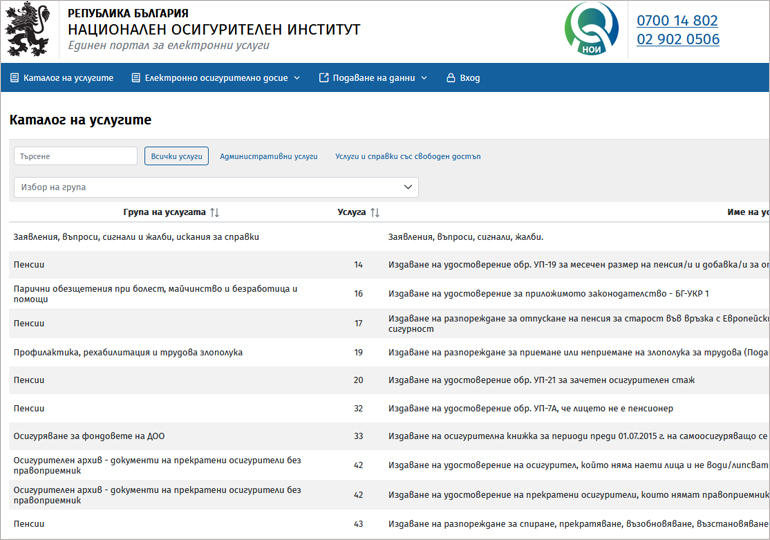This screenshot has width=770, height=540.
Task: Click the lock icon beside Вход
Action: (x=450, y=78)
